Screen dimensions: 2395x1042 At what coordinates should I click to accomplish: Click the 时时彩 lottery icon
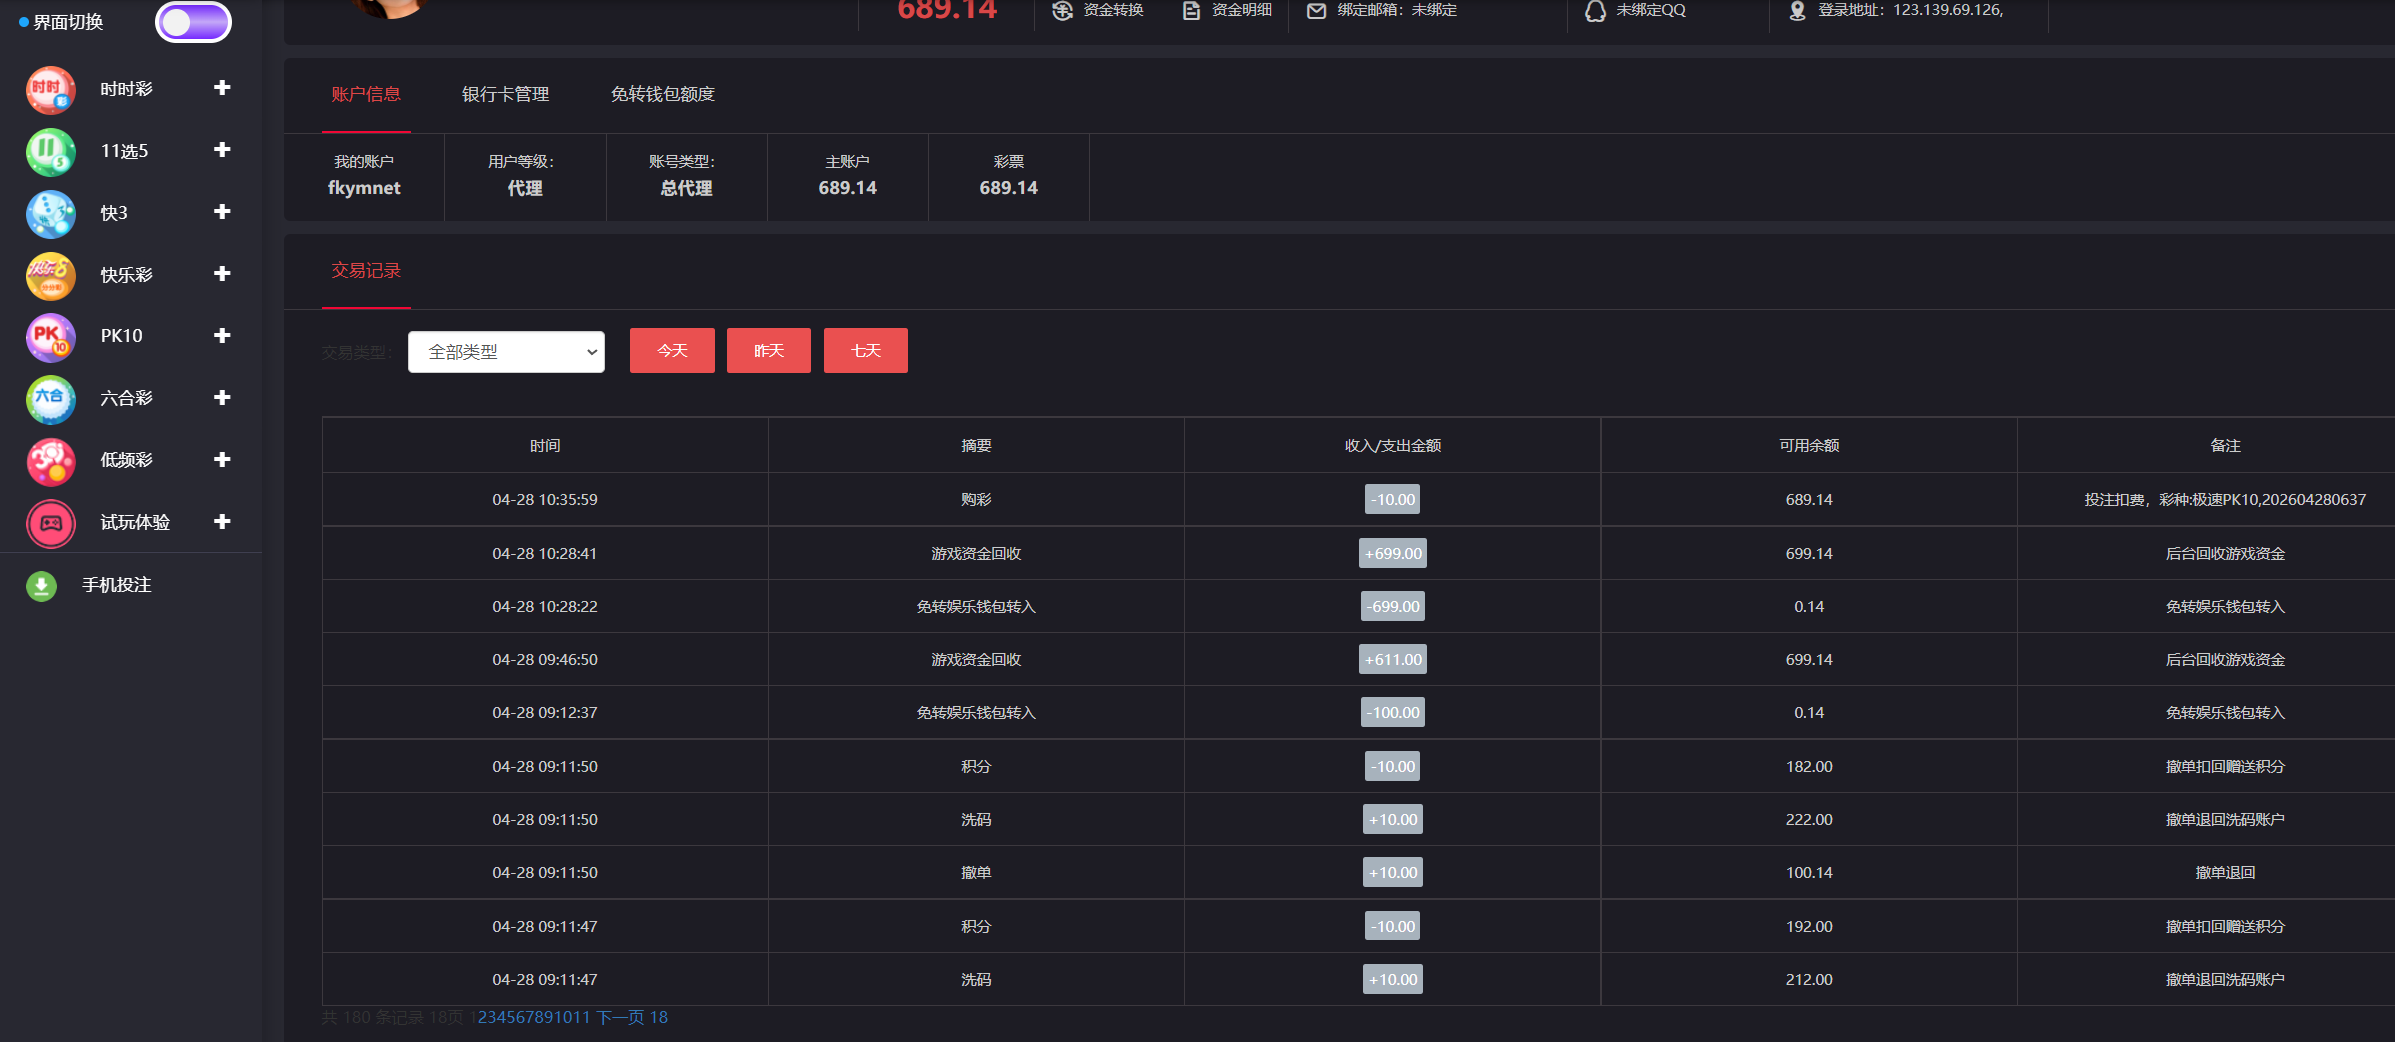coord(50,90)
